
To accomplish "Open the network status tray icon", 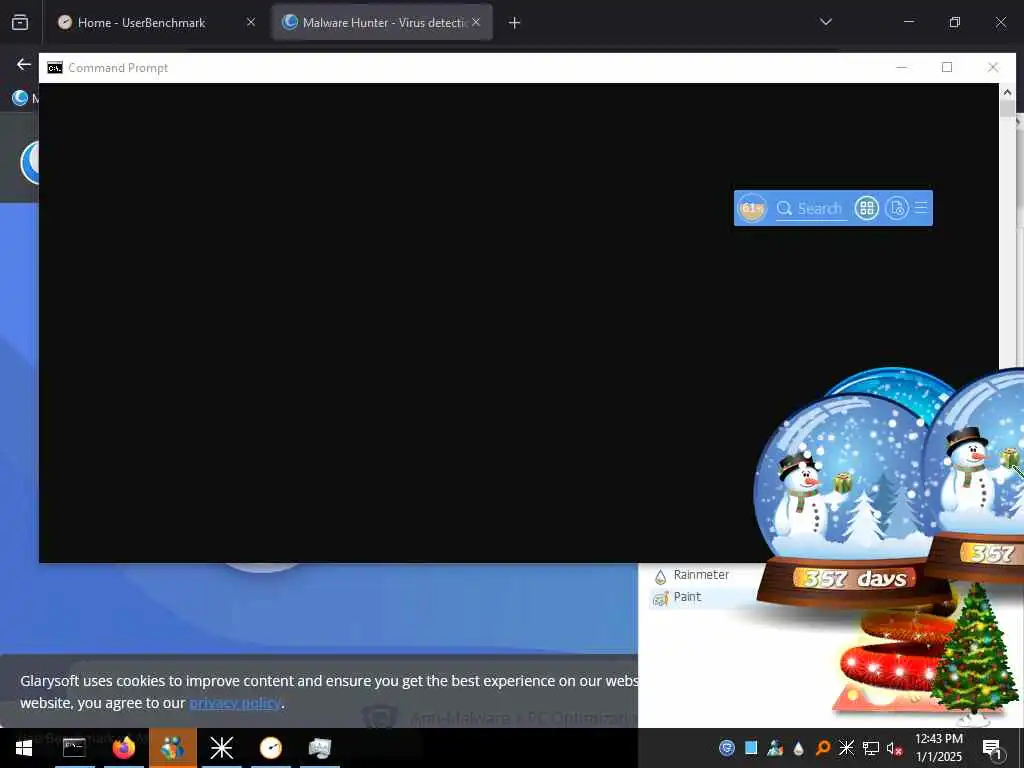I will [x=871, y=748].
